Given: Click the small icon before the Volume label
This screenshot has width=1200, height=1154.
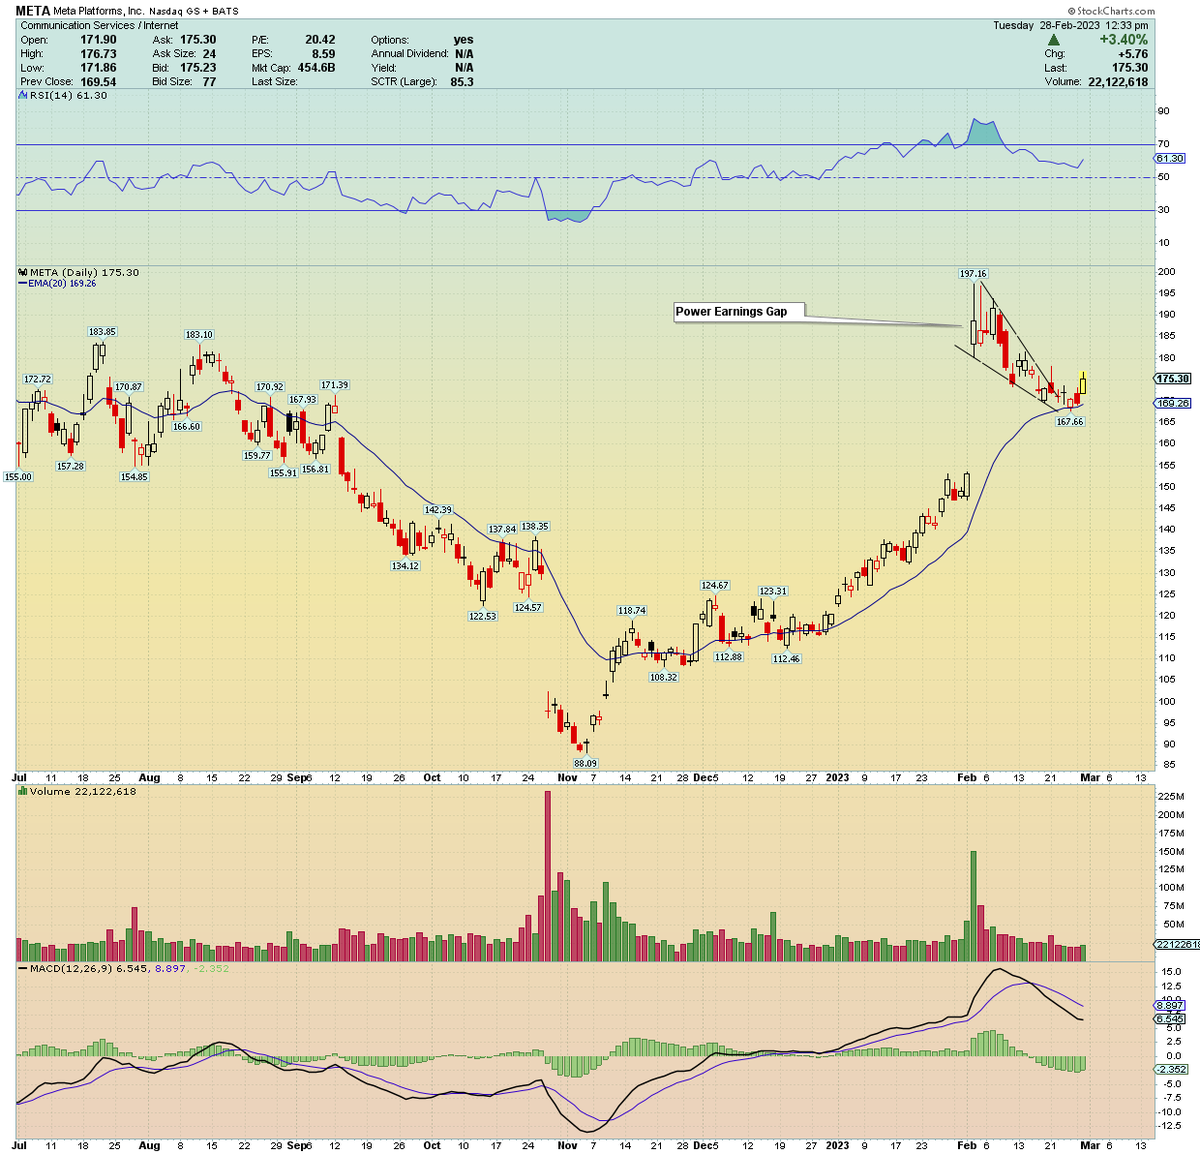Looking at the screenshot, I should 23,792.
